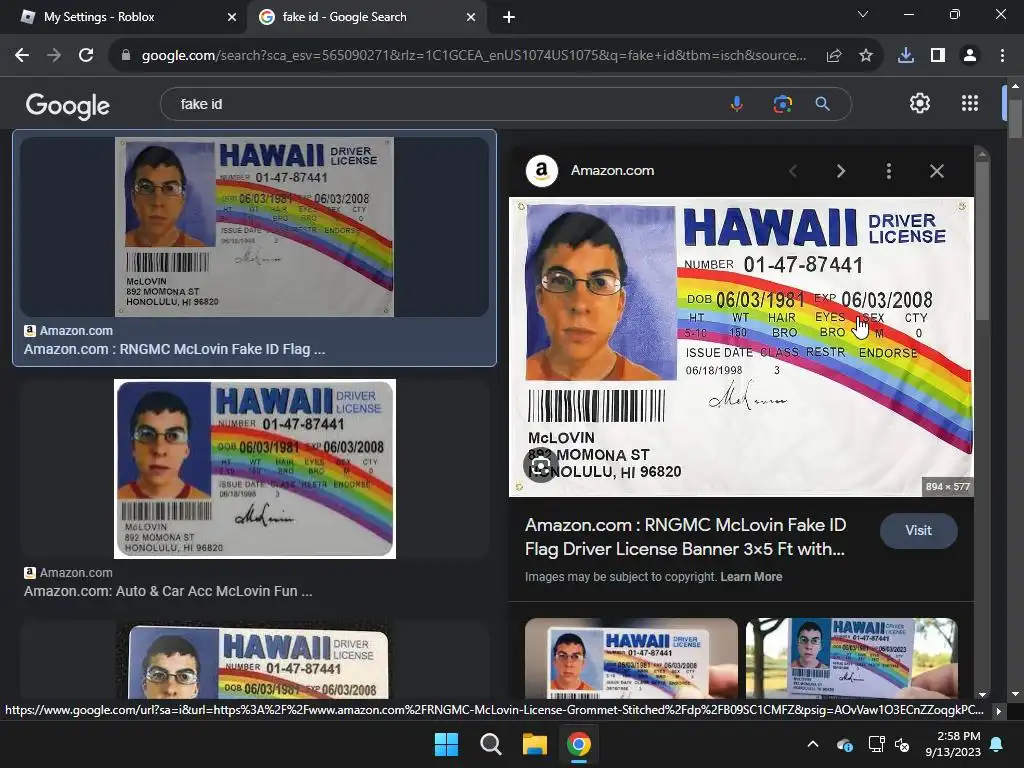Open a new browser tab
Viewport: 1024px width, 768px height.
click(x=509, y=17)
